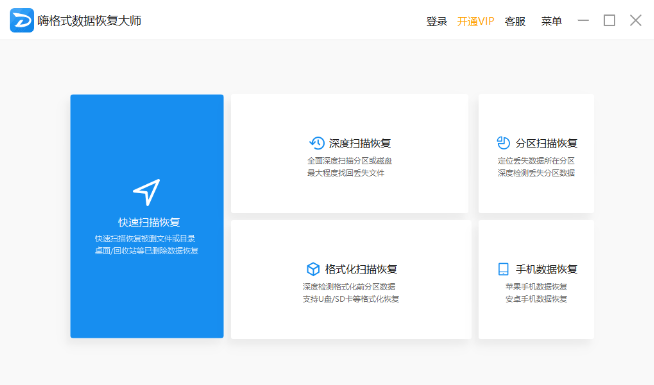Click the blue app logo icon
Screen dimensions: 654x385
[x=22, y=20]
